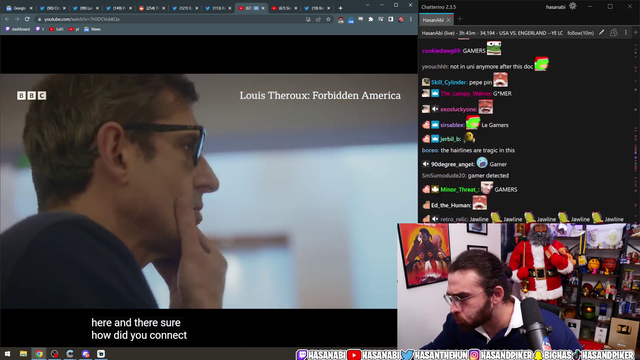640x360 pixels.
Task: Add a new split with the plus in Chatterino header
Action: (x=636, y=33)
